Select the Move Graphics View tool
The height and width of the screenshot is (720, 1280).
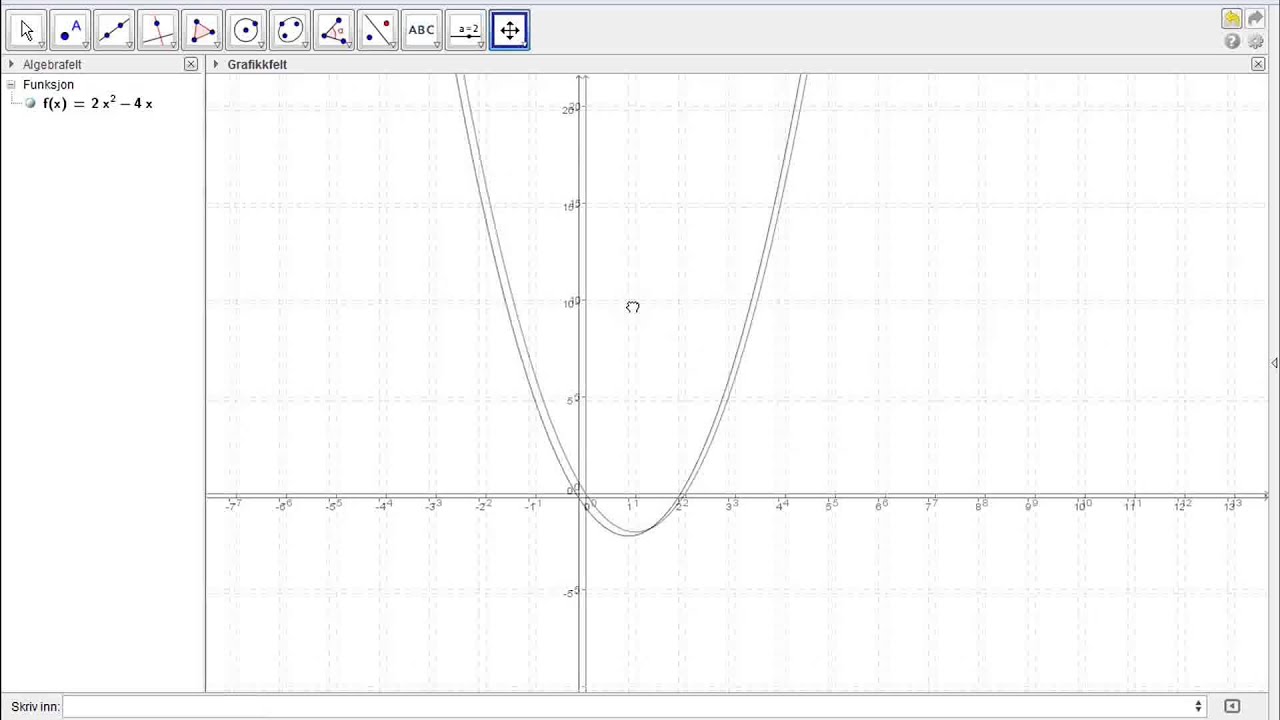tap(510, 30)
